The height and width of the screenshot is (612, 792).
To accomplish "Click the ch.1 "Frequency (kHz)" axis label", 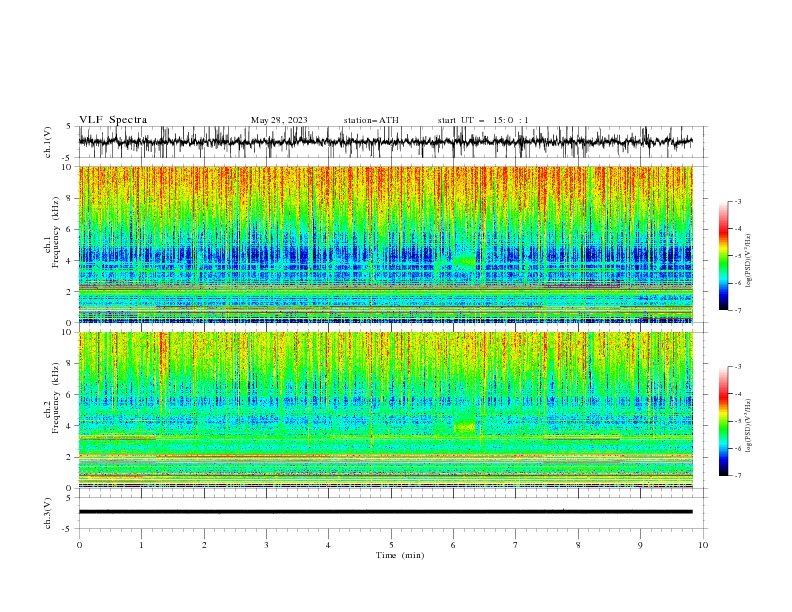I will click(56, 233).
